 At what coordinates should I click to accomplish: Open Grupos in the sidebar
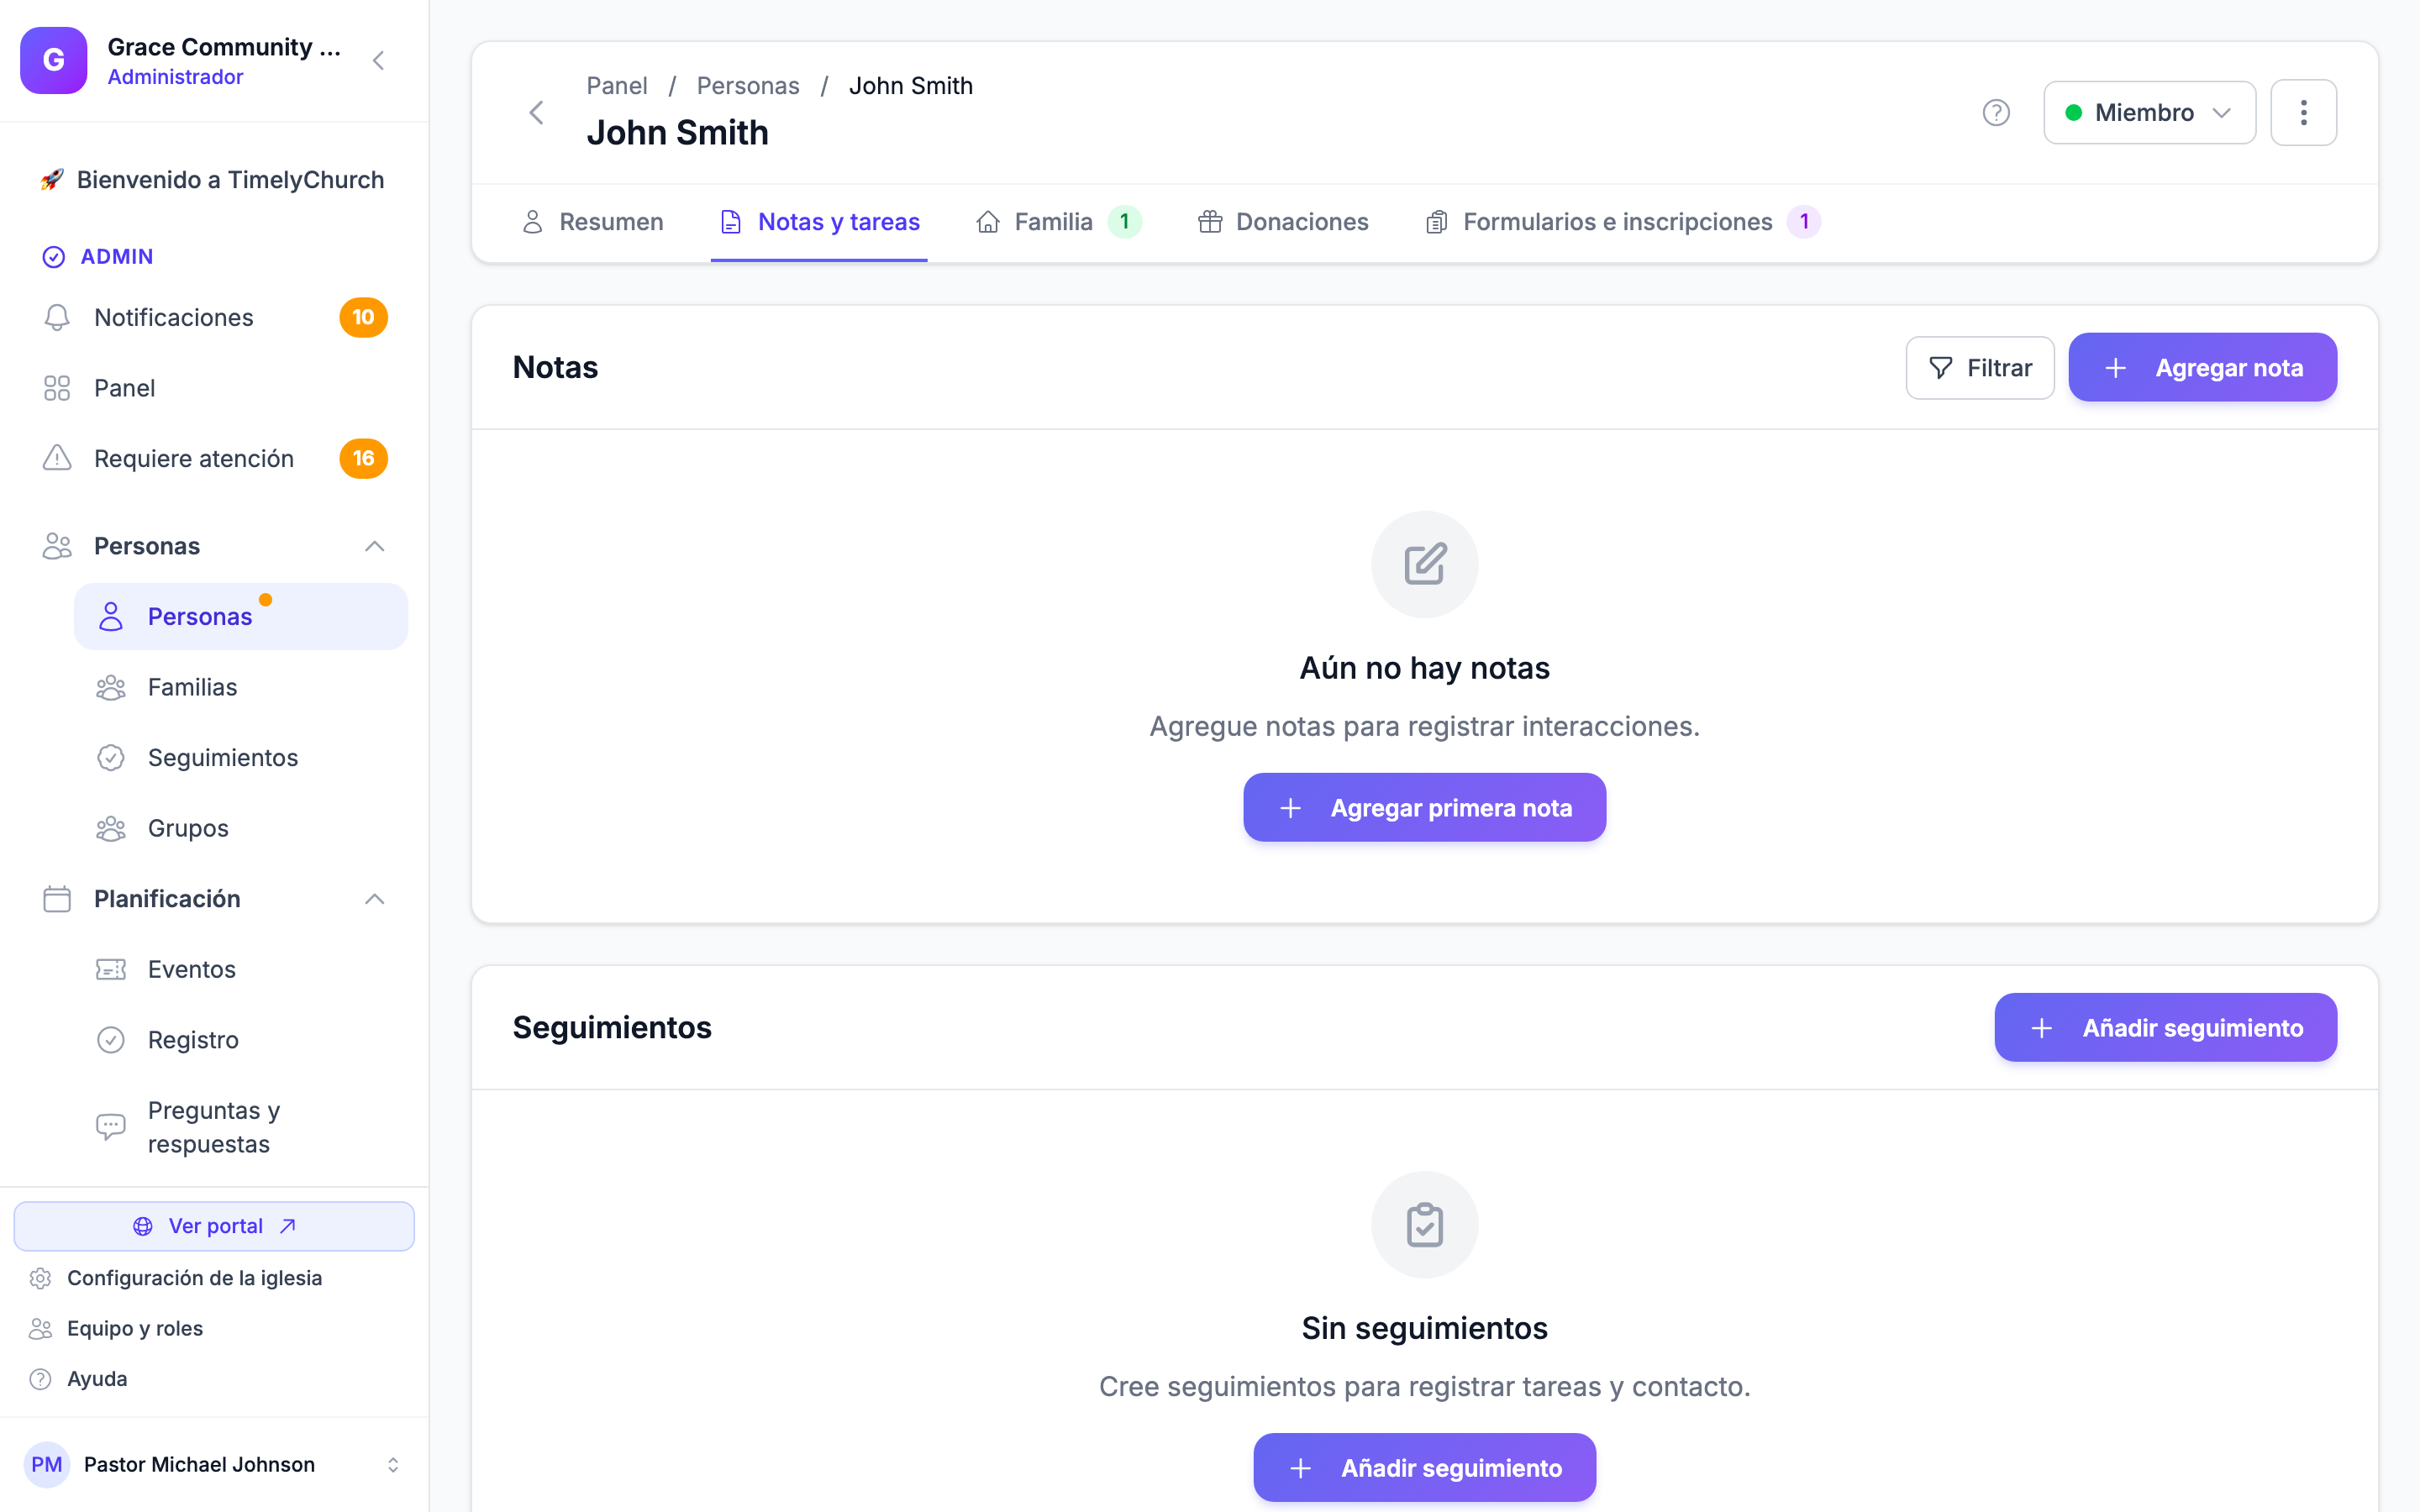[x=241, y=828]
